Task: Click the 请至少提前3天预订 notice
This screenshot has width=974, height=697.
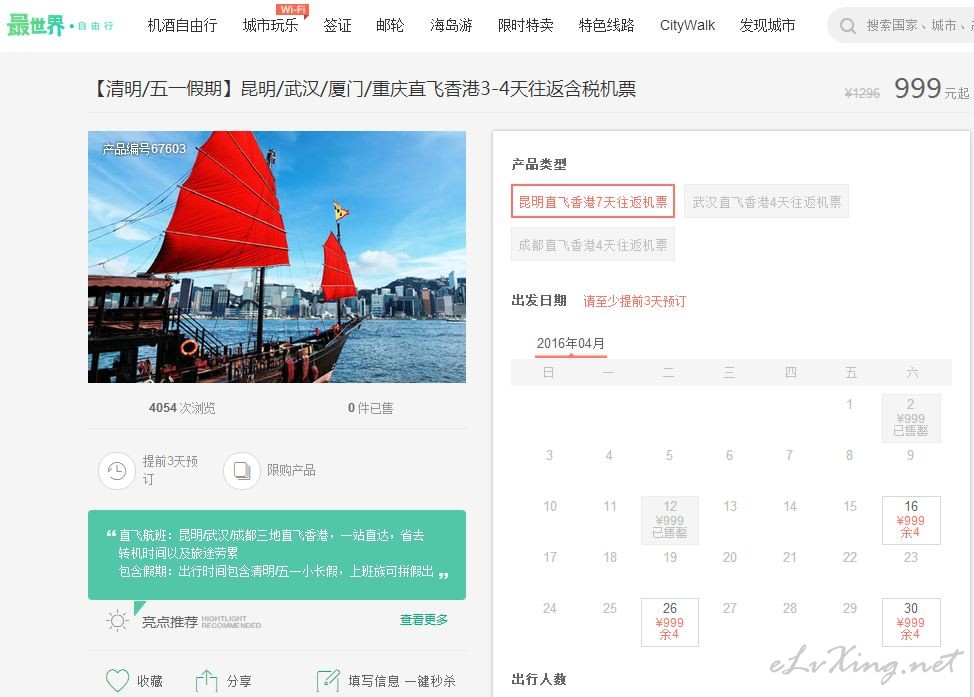Action: click(634, 301)
